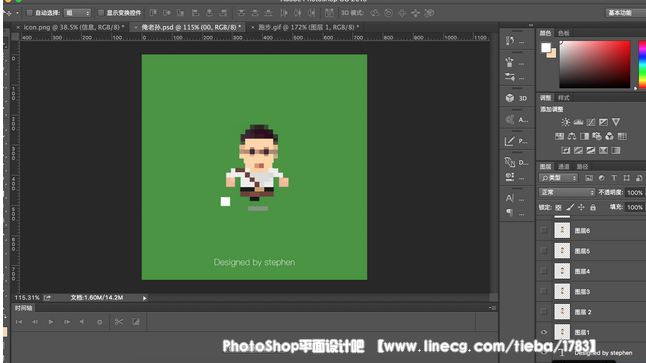Open the 3D panel
This screenshot has height=363, width=646.
click(x=515, y=98)
